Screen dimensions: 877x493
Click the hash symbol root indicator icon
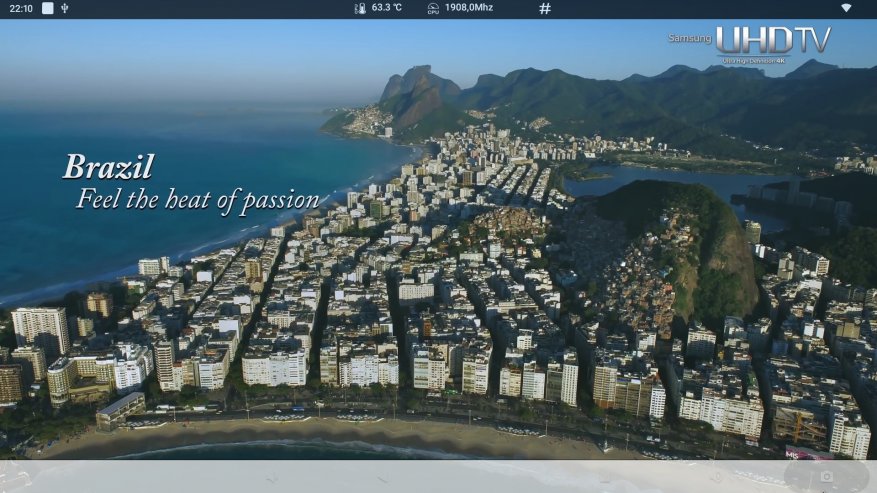click(545, 8)
